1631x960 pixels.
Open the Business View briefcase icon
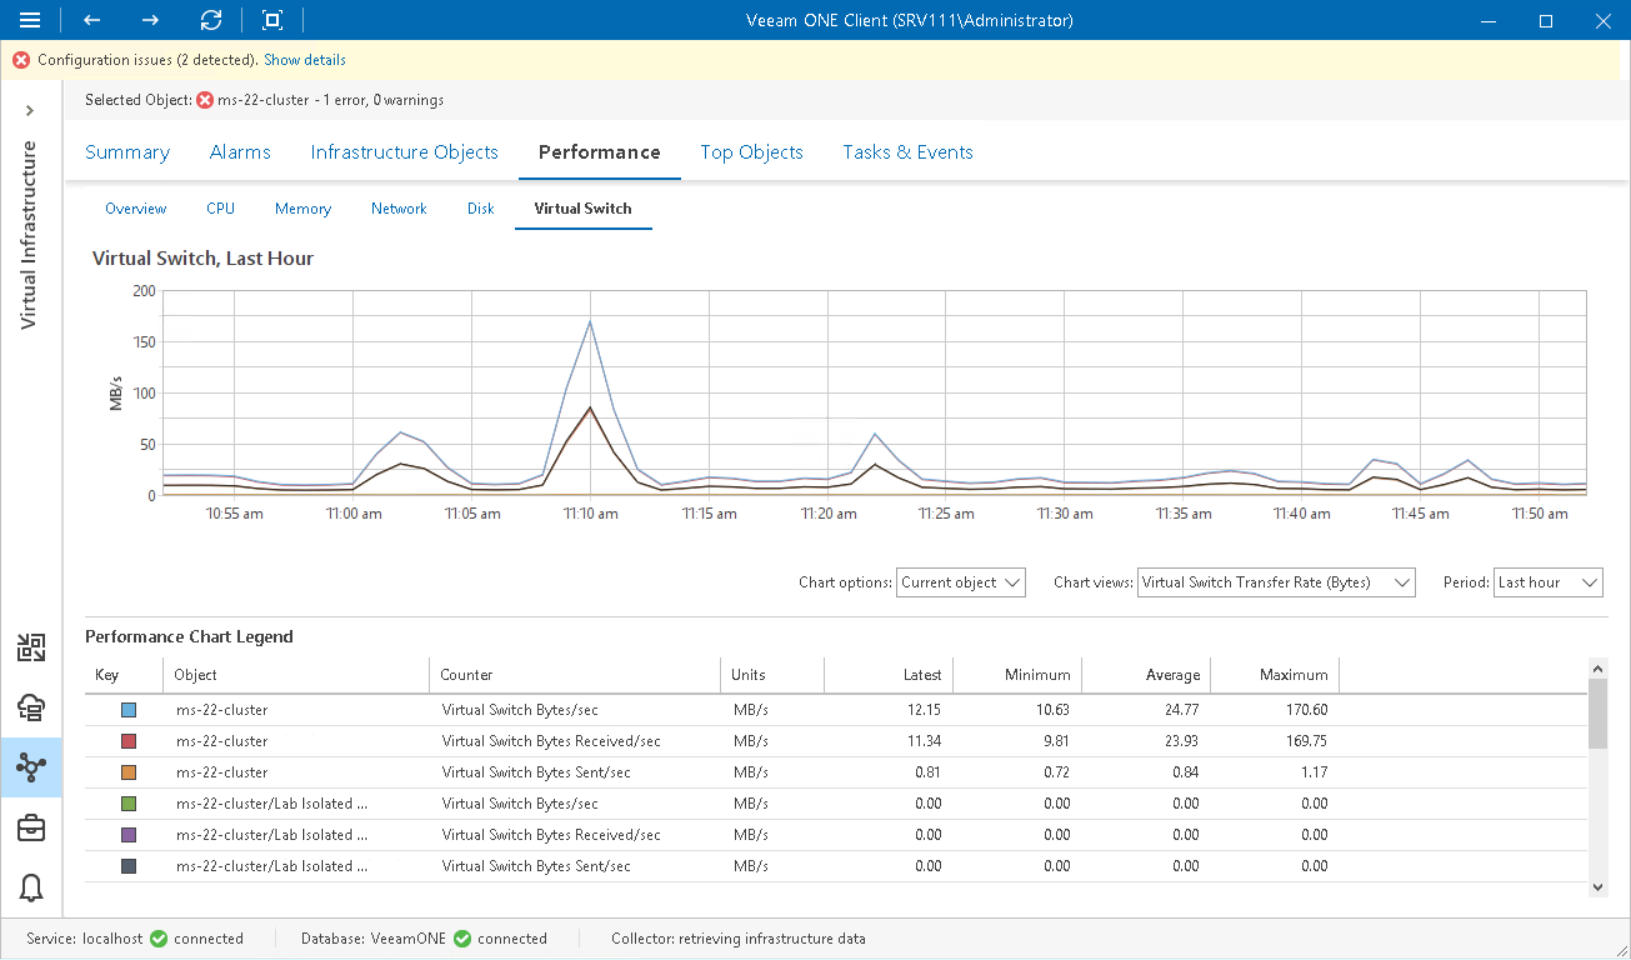tap(31, 828)
